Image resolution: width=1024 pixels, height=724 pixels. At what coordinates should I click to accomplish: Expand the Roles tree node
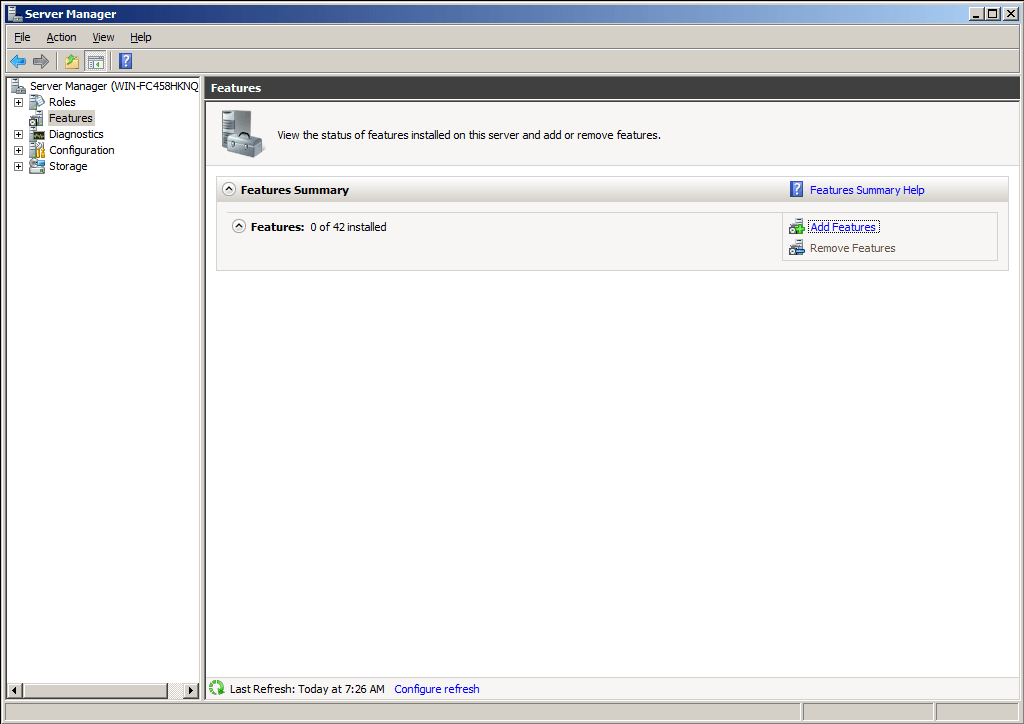(18, 102)
